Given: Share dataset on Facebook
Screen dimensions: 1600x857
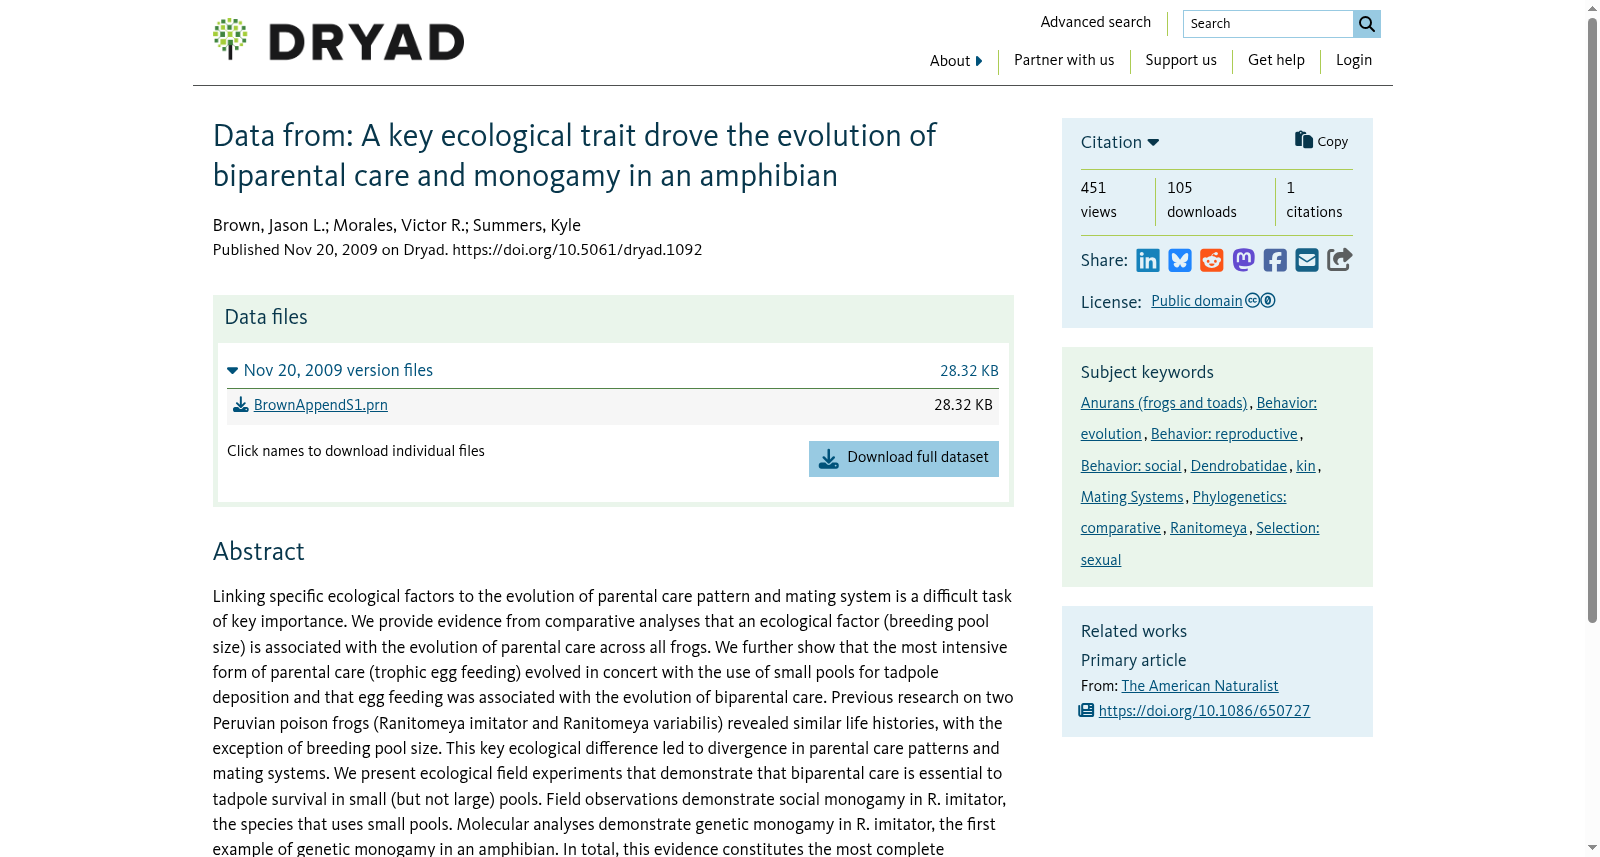Looking at the screenshot, I should 1275,261.
